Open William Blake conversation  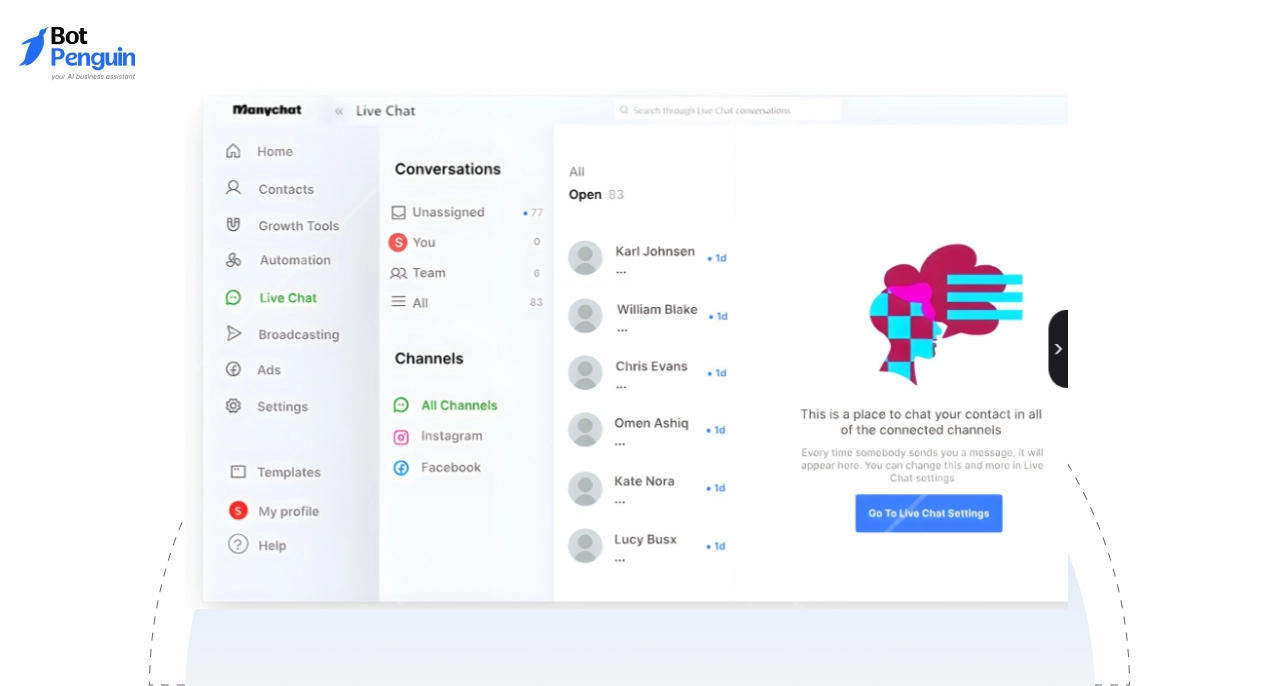click(648, 316)
